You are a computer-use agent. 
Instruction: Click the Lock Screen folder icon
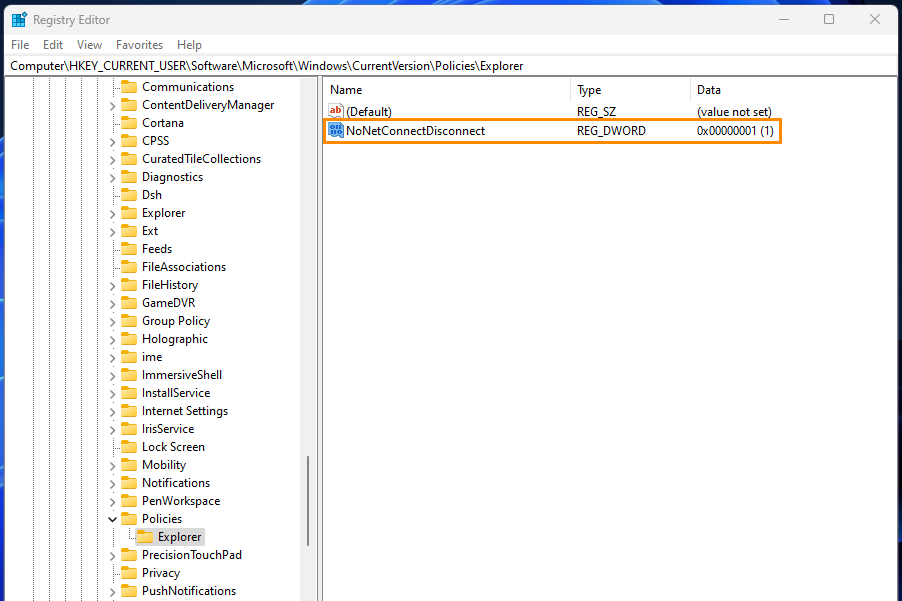click(x=129, y=447)
